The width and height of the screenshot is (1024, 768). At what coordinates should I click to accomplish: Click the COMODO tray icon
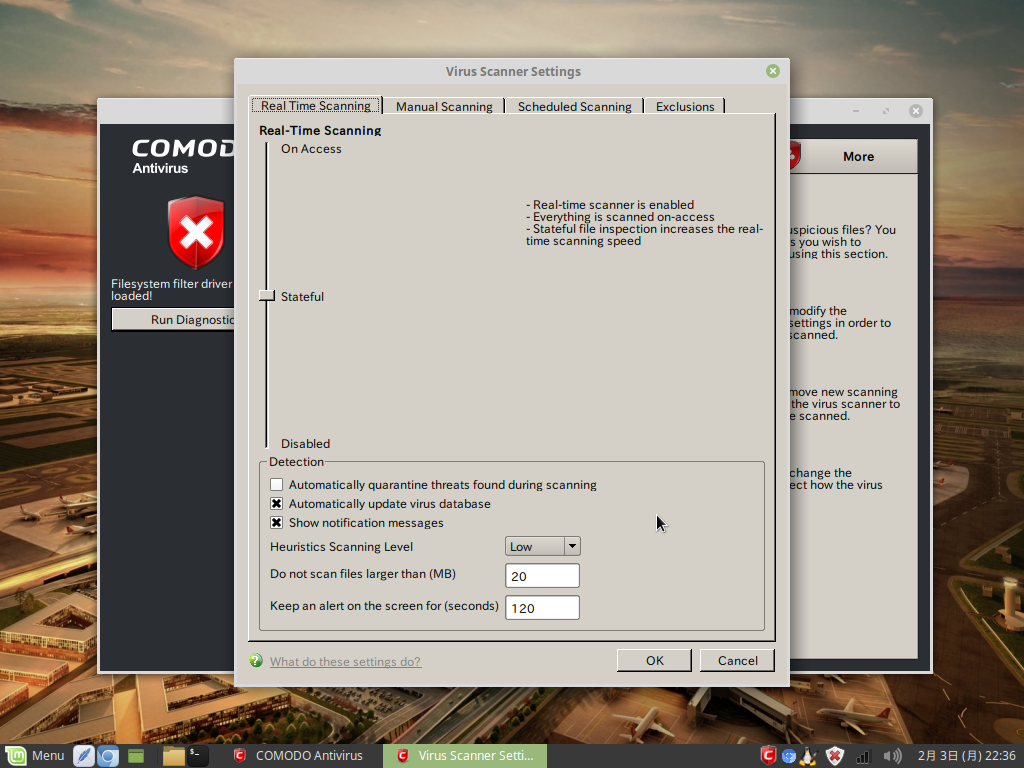[x=768, y=756]
